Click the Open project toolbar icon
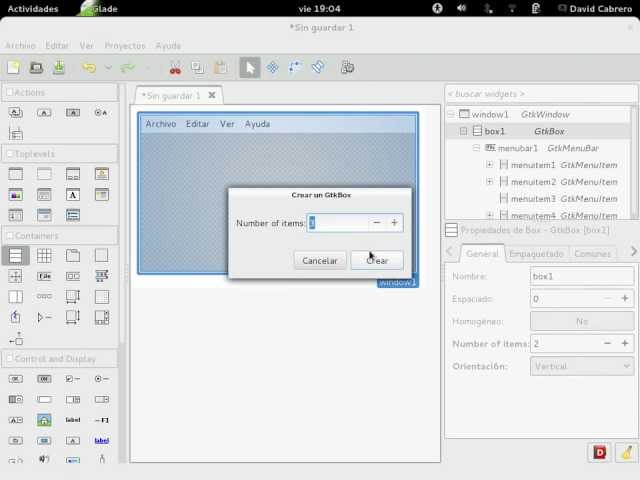 point(36,67)
